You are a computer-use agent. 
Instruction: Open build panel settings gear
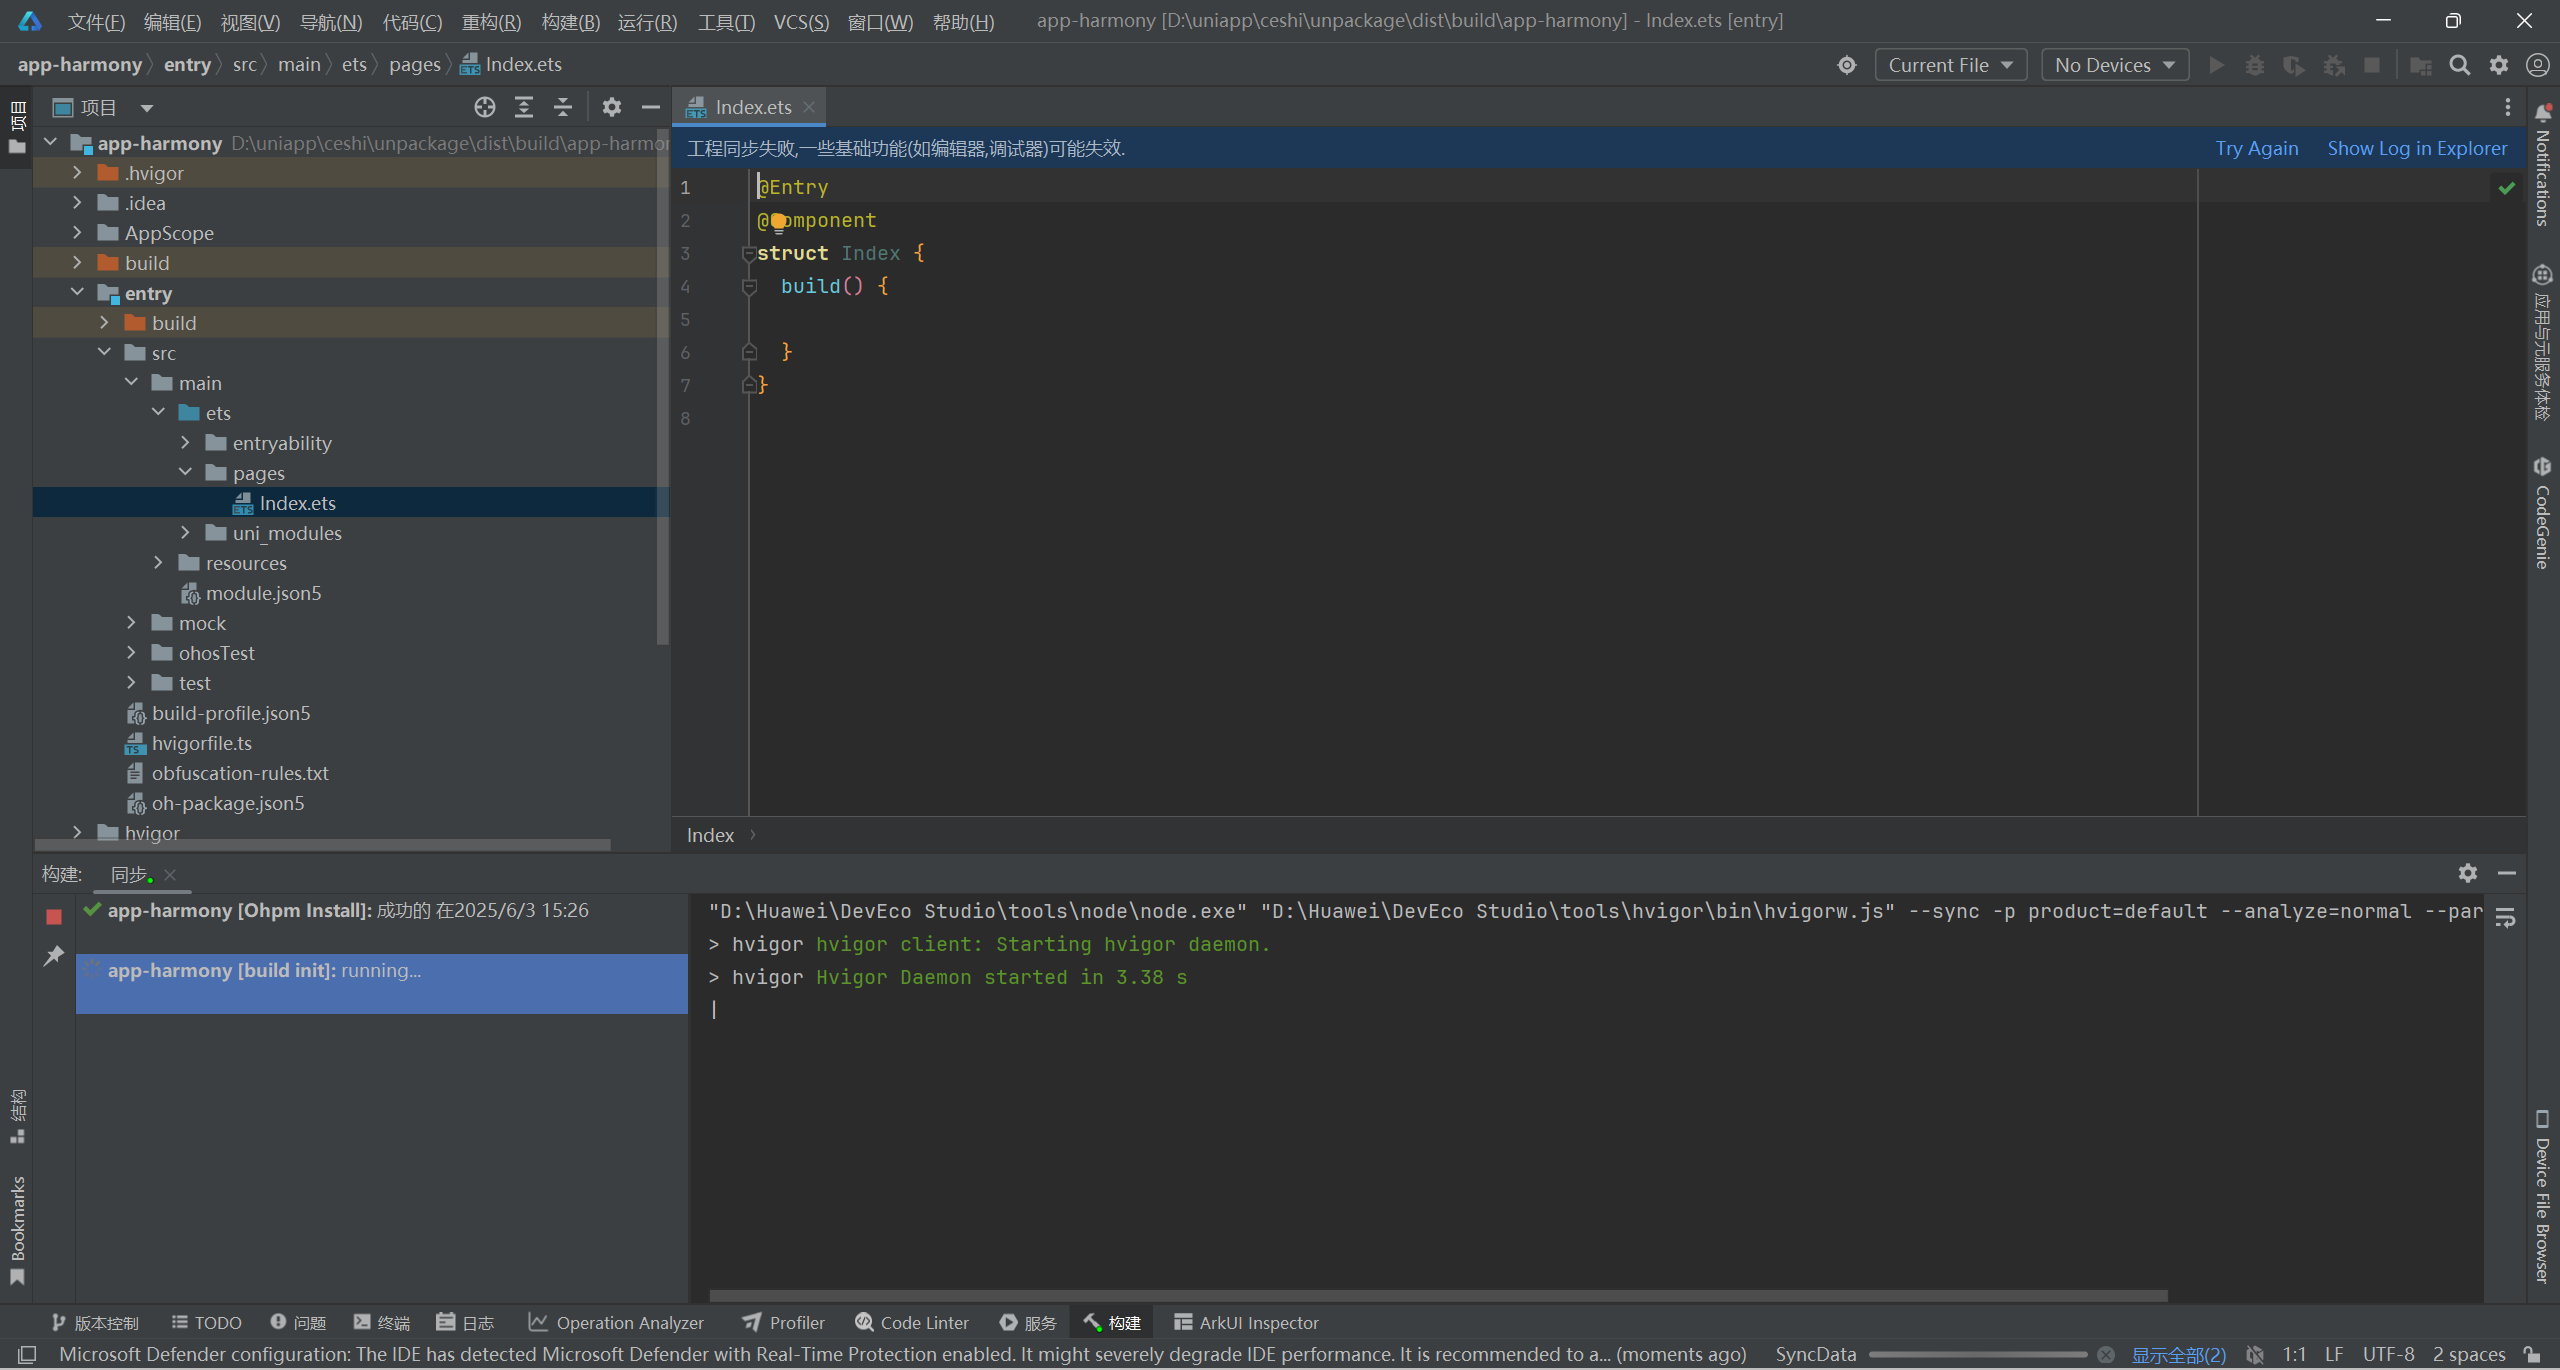click(x=2468, y=873)
